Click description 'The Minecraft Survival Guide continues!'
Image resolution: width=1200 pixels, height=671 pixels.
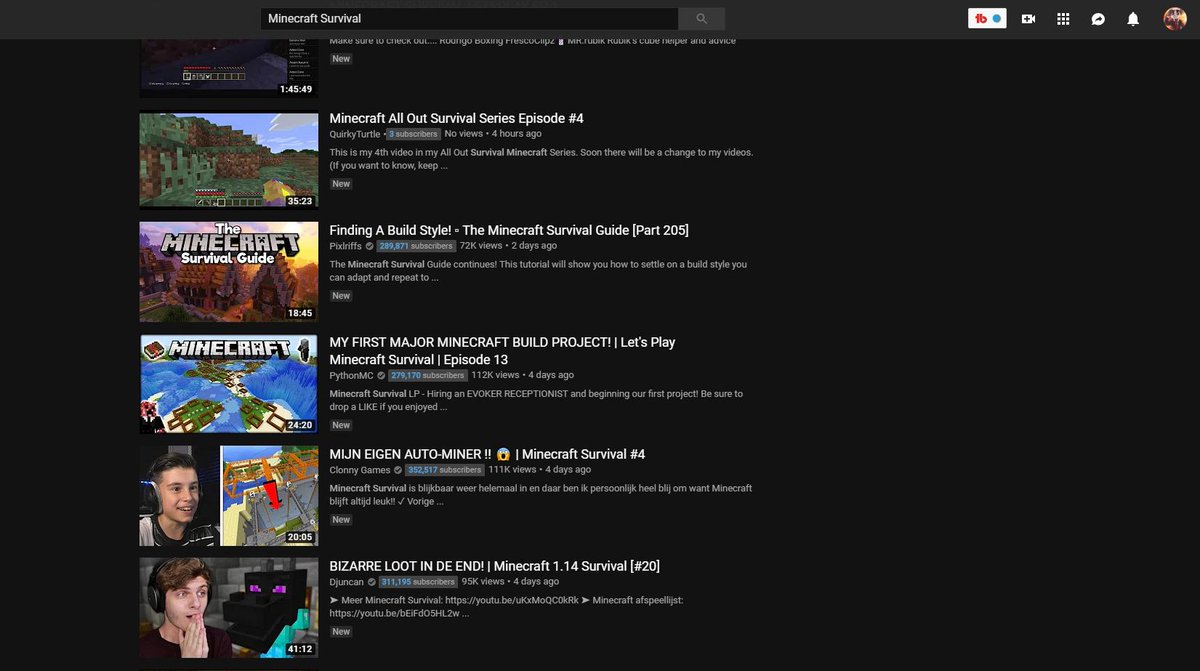(538, 271)
